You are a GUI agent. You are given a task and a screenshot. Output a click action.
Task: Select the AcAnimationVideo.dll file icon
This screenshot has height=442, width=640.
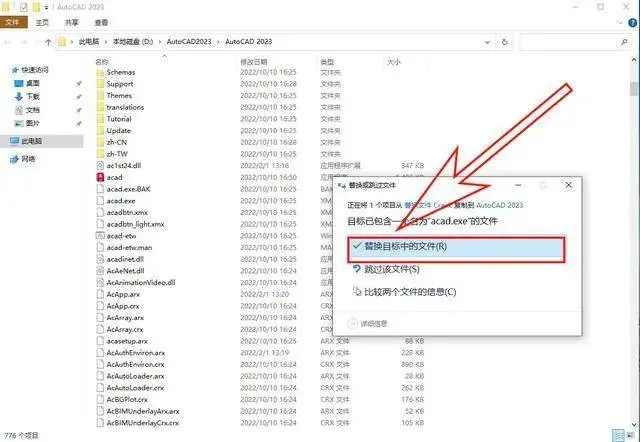click(100, 282)
